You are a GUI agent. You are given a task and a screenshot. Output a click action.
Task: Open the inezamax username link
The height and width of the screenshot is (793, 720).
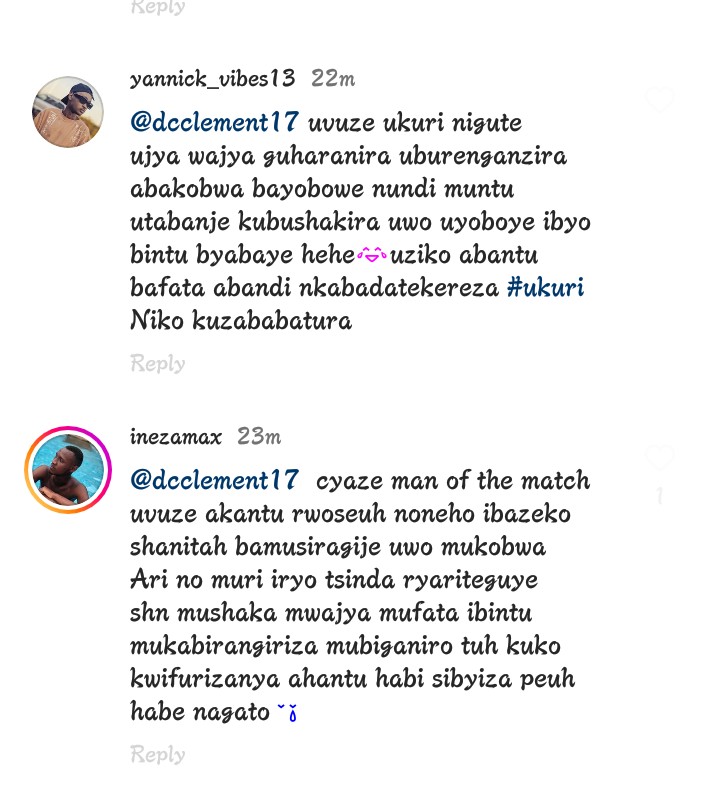176,437
